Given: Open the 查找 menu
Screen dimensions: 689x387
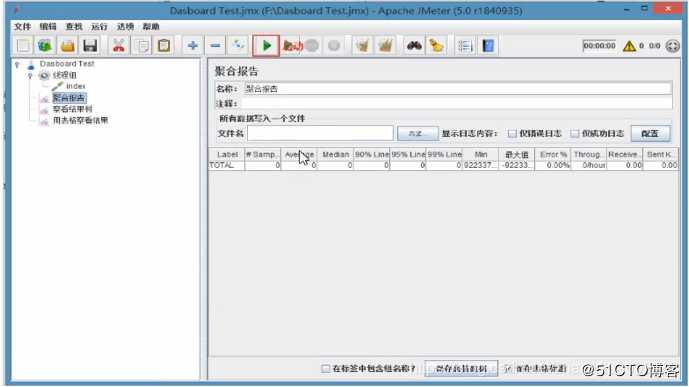Looking at the screenshot, I should 74,27.
